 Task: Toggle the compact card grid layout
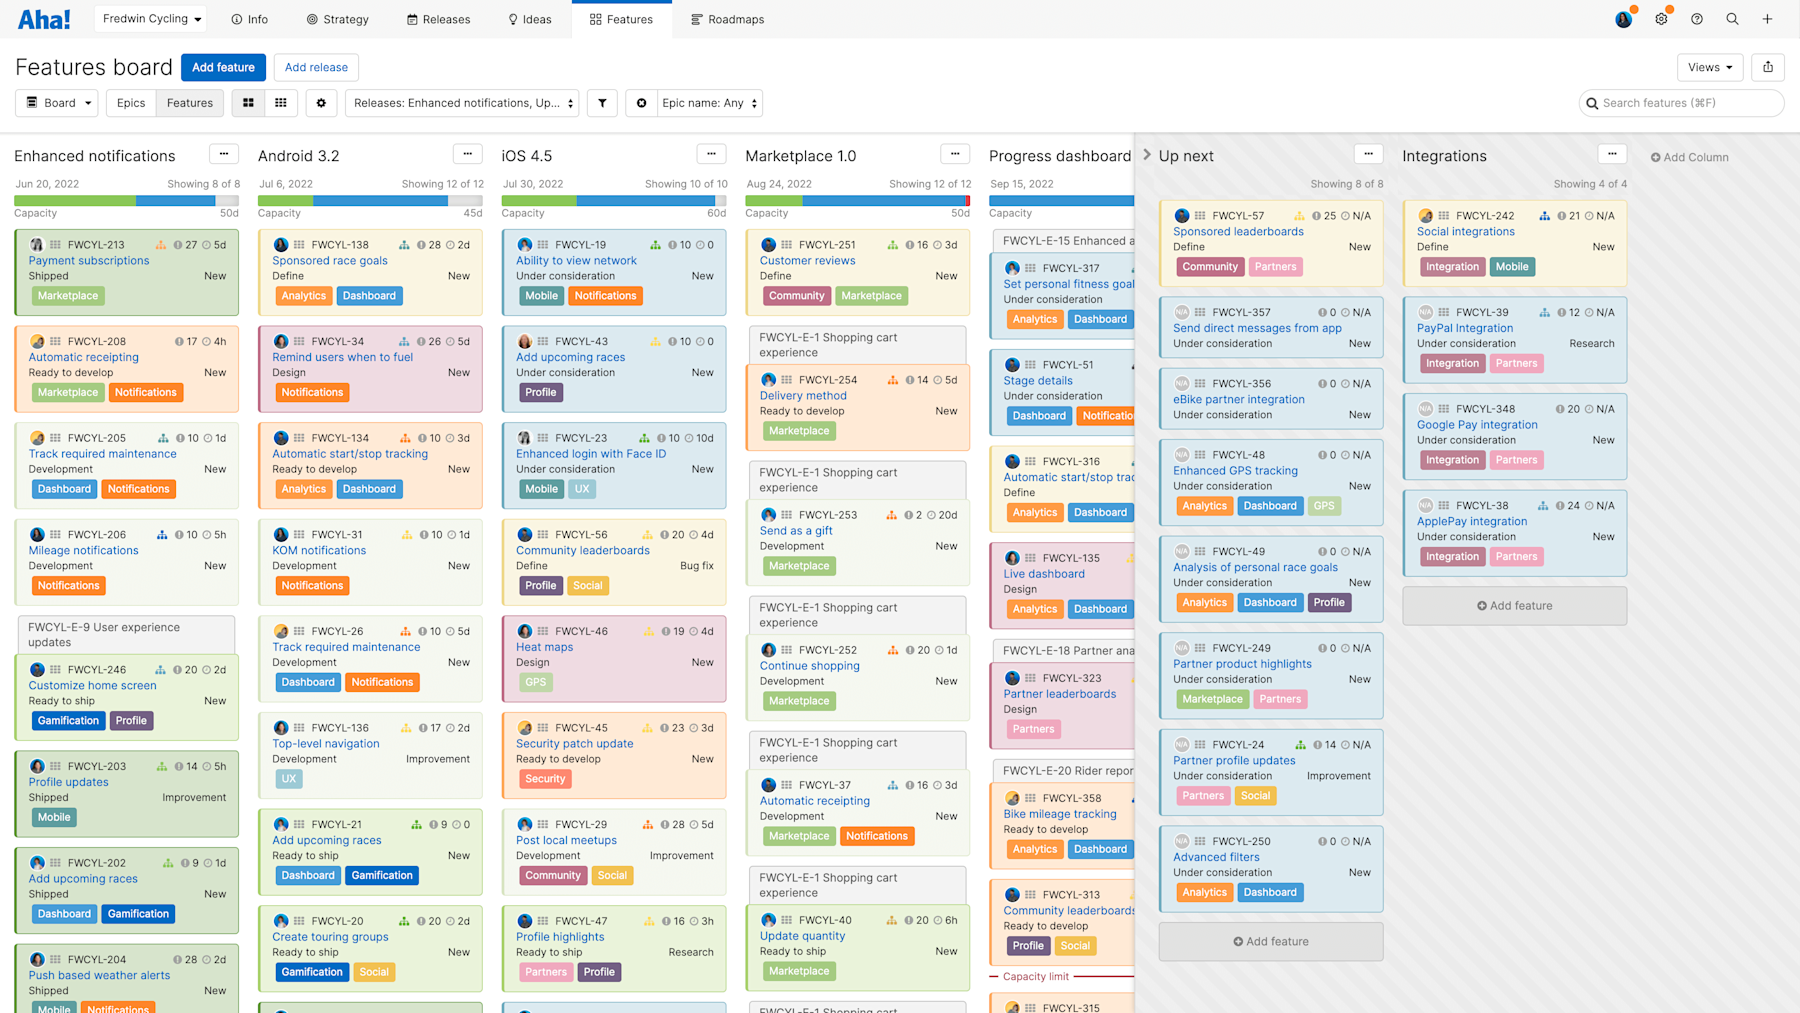click(x=281, y=103)
